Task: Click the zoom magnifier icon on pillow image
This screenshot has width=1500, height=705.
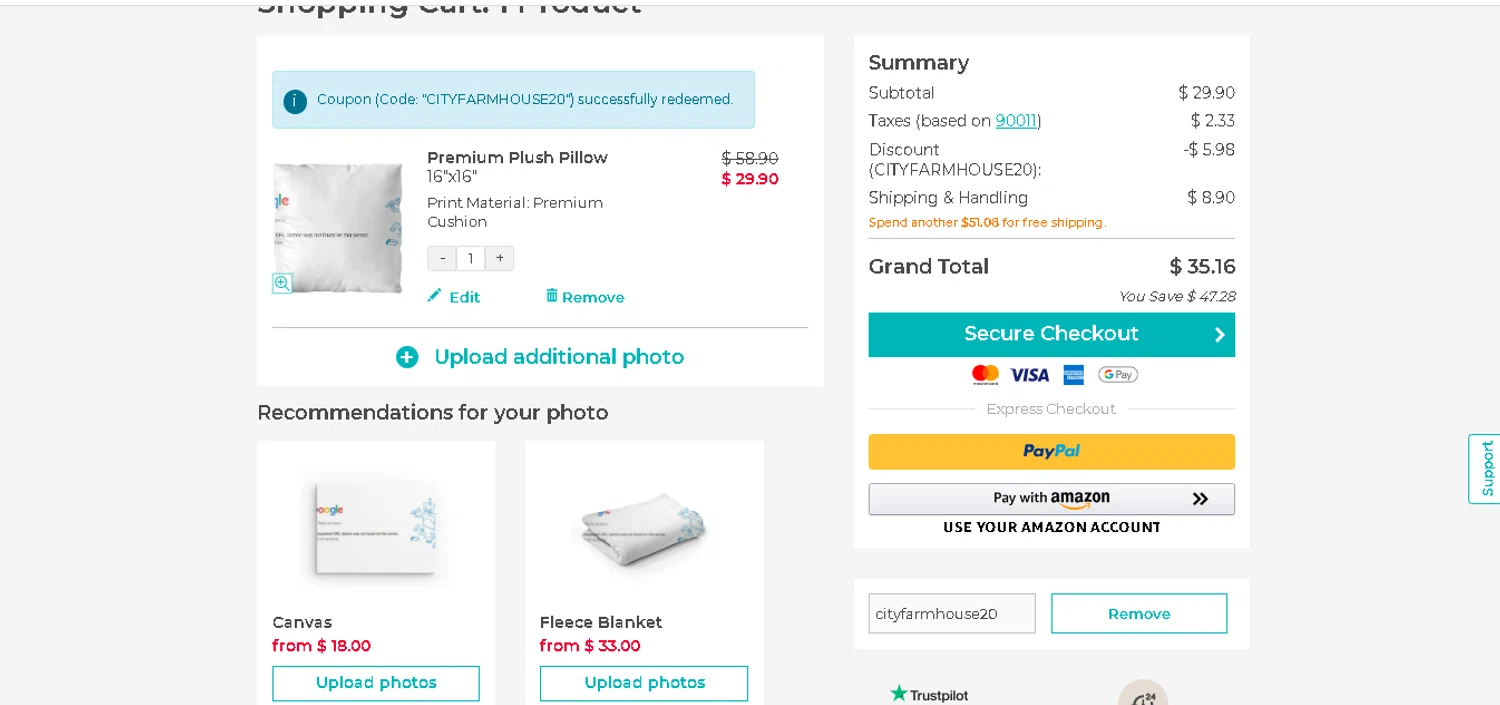Action: click(x=282, y=284)
